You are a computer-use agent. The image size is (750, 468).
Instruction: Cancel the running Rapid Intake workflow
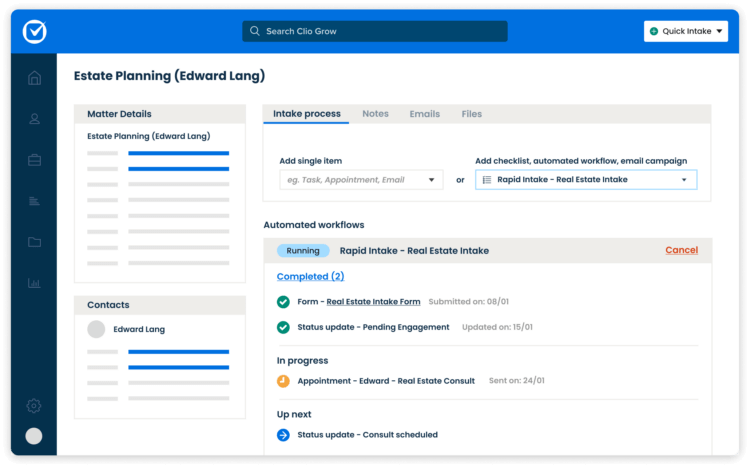[x=682, y=250]
